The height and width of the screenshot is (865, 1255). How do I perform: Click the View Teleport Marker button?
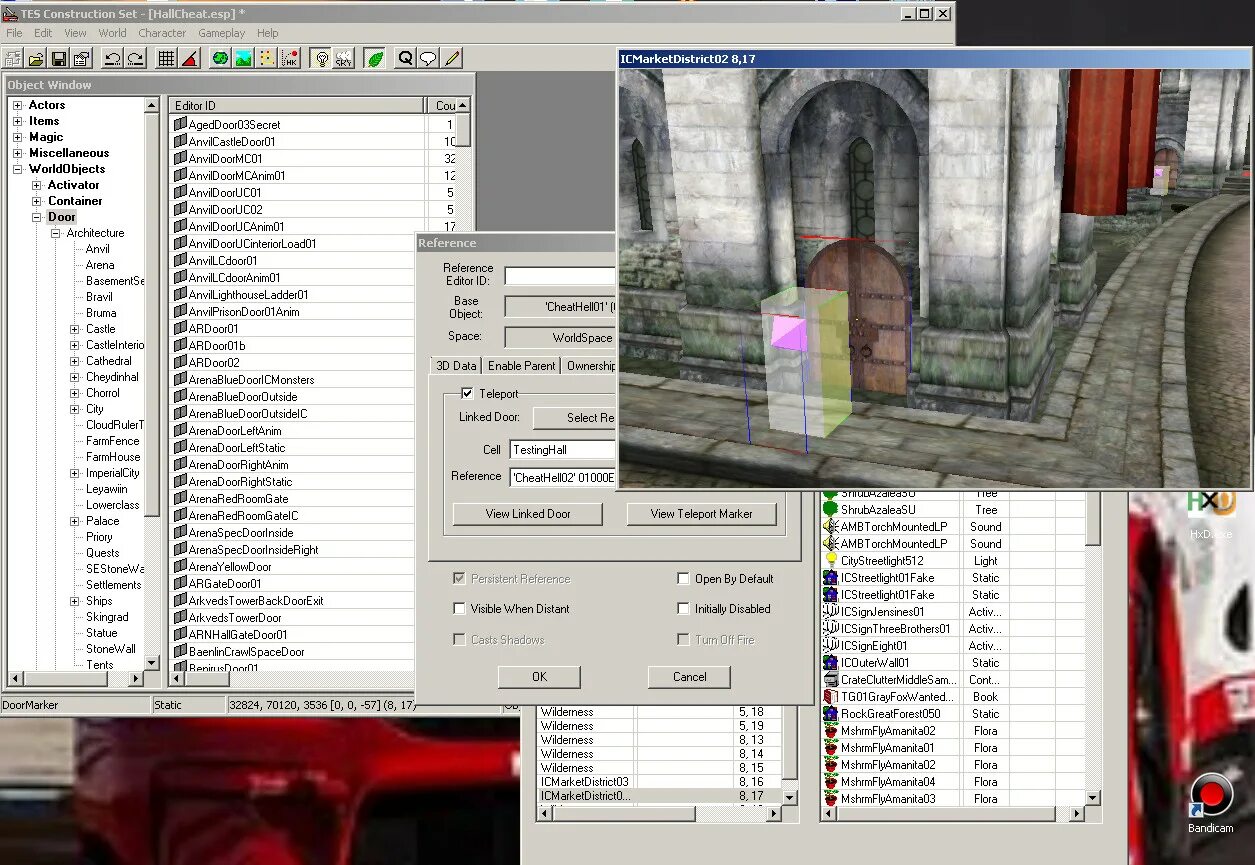702,514
